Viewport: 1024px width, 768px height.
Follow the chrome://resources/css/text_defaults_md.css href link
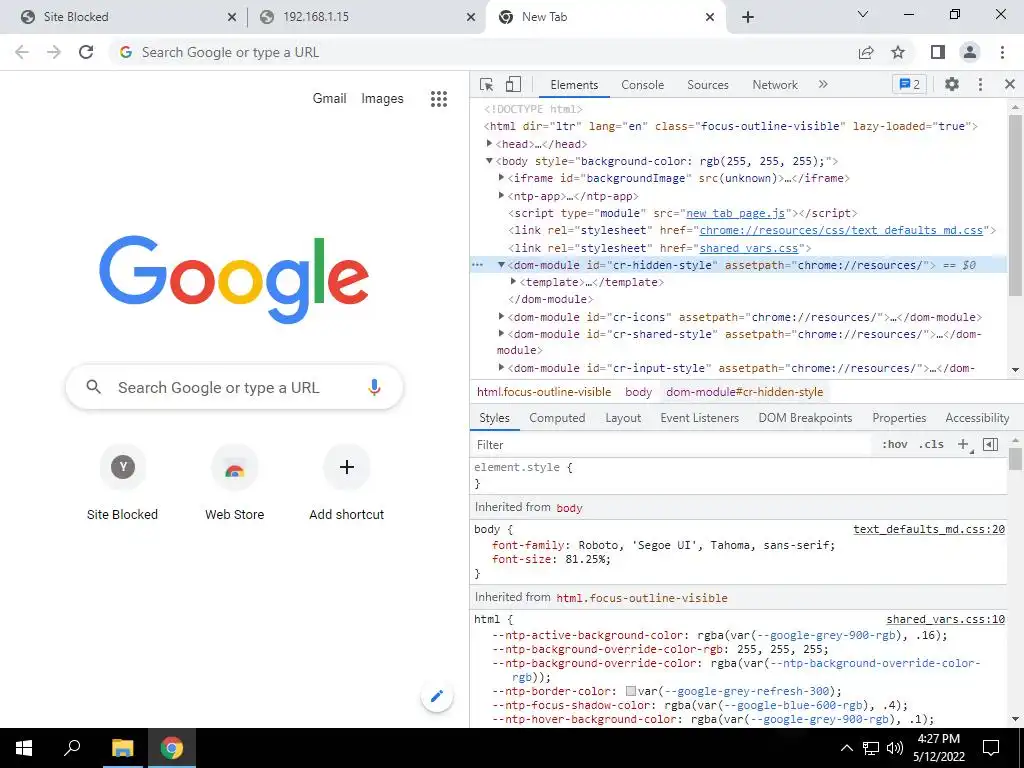(841, 230)
